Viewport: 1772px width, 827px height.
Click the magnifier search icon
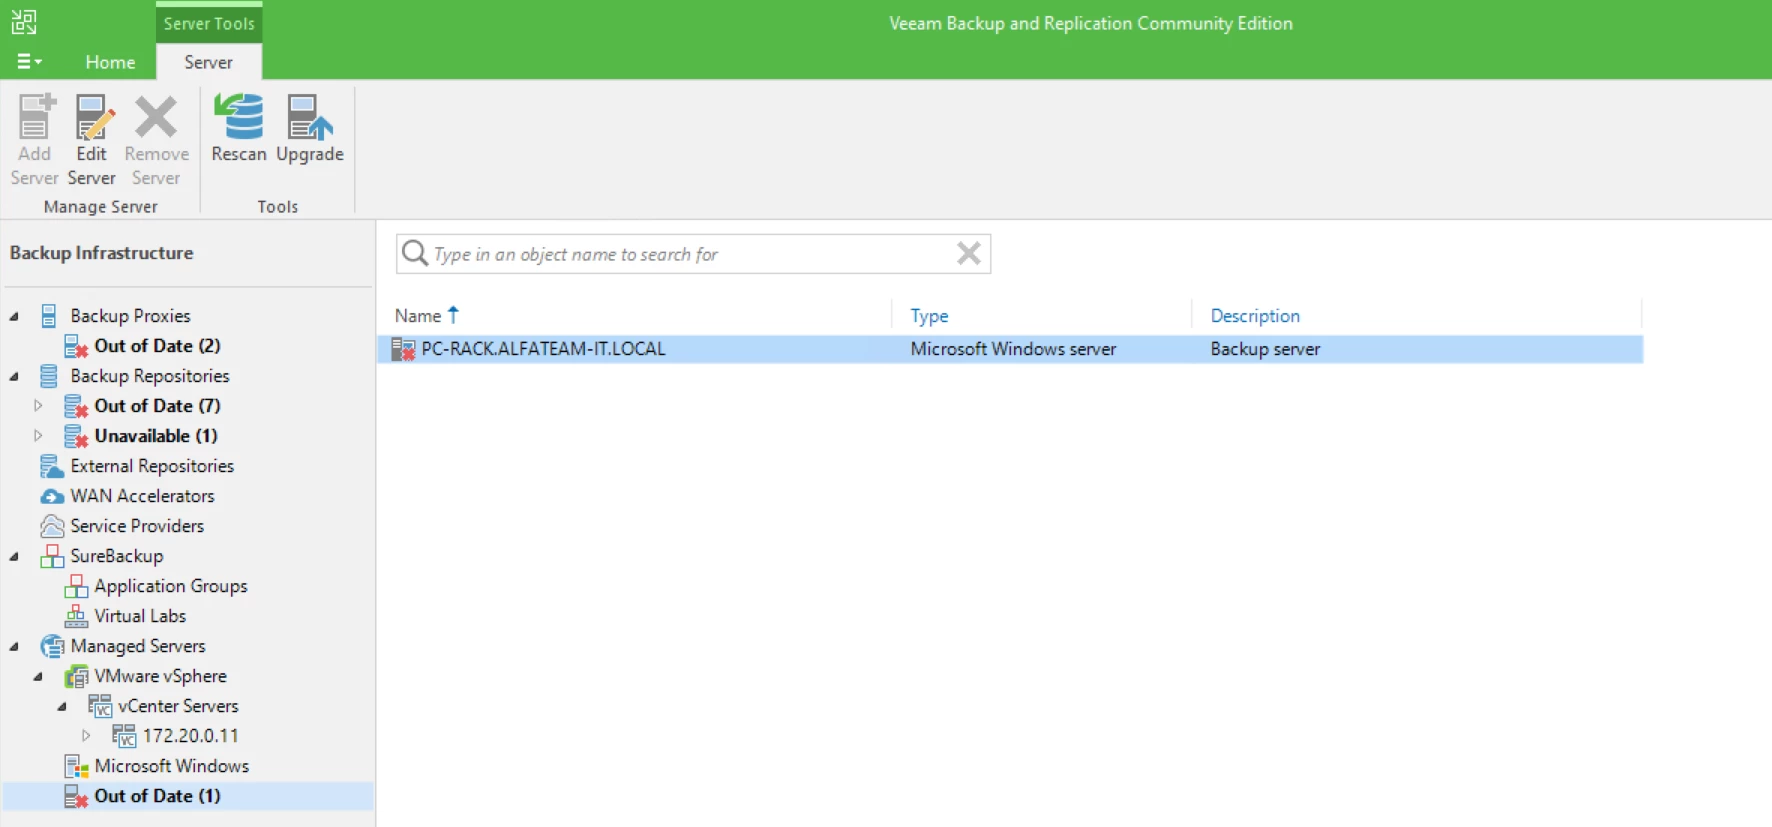click(415, 253)
